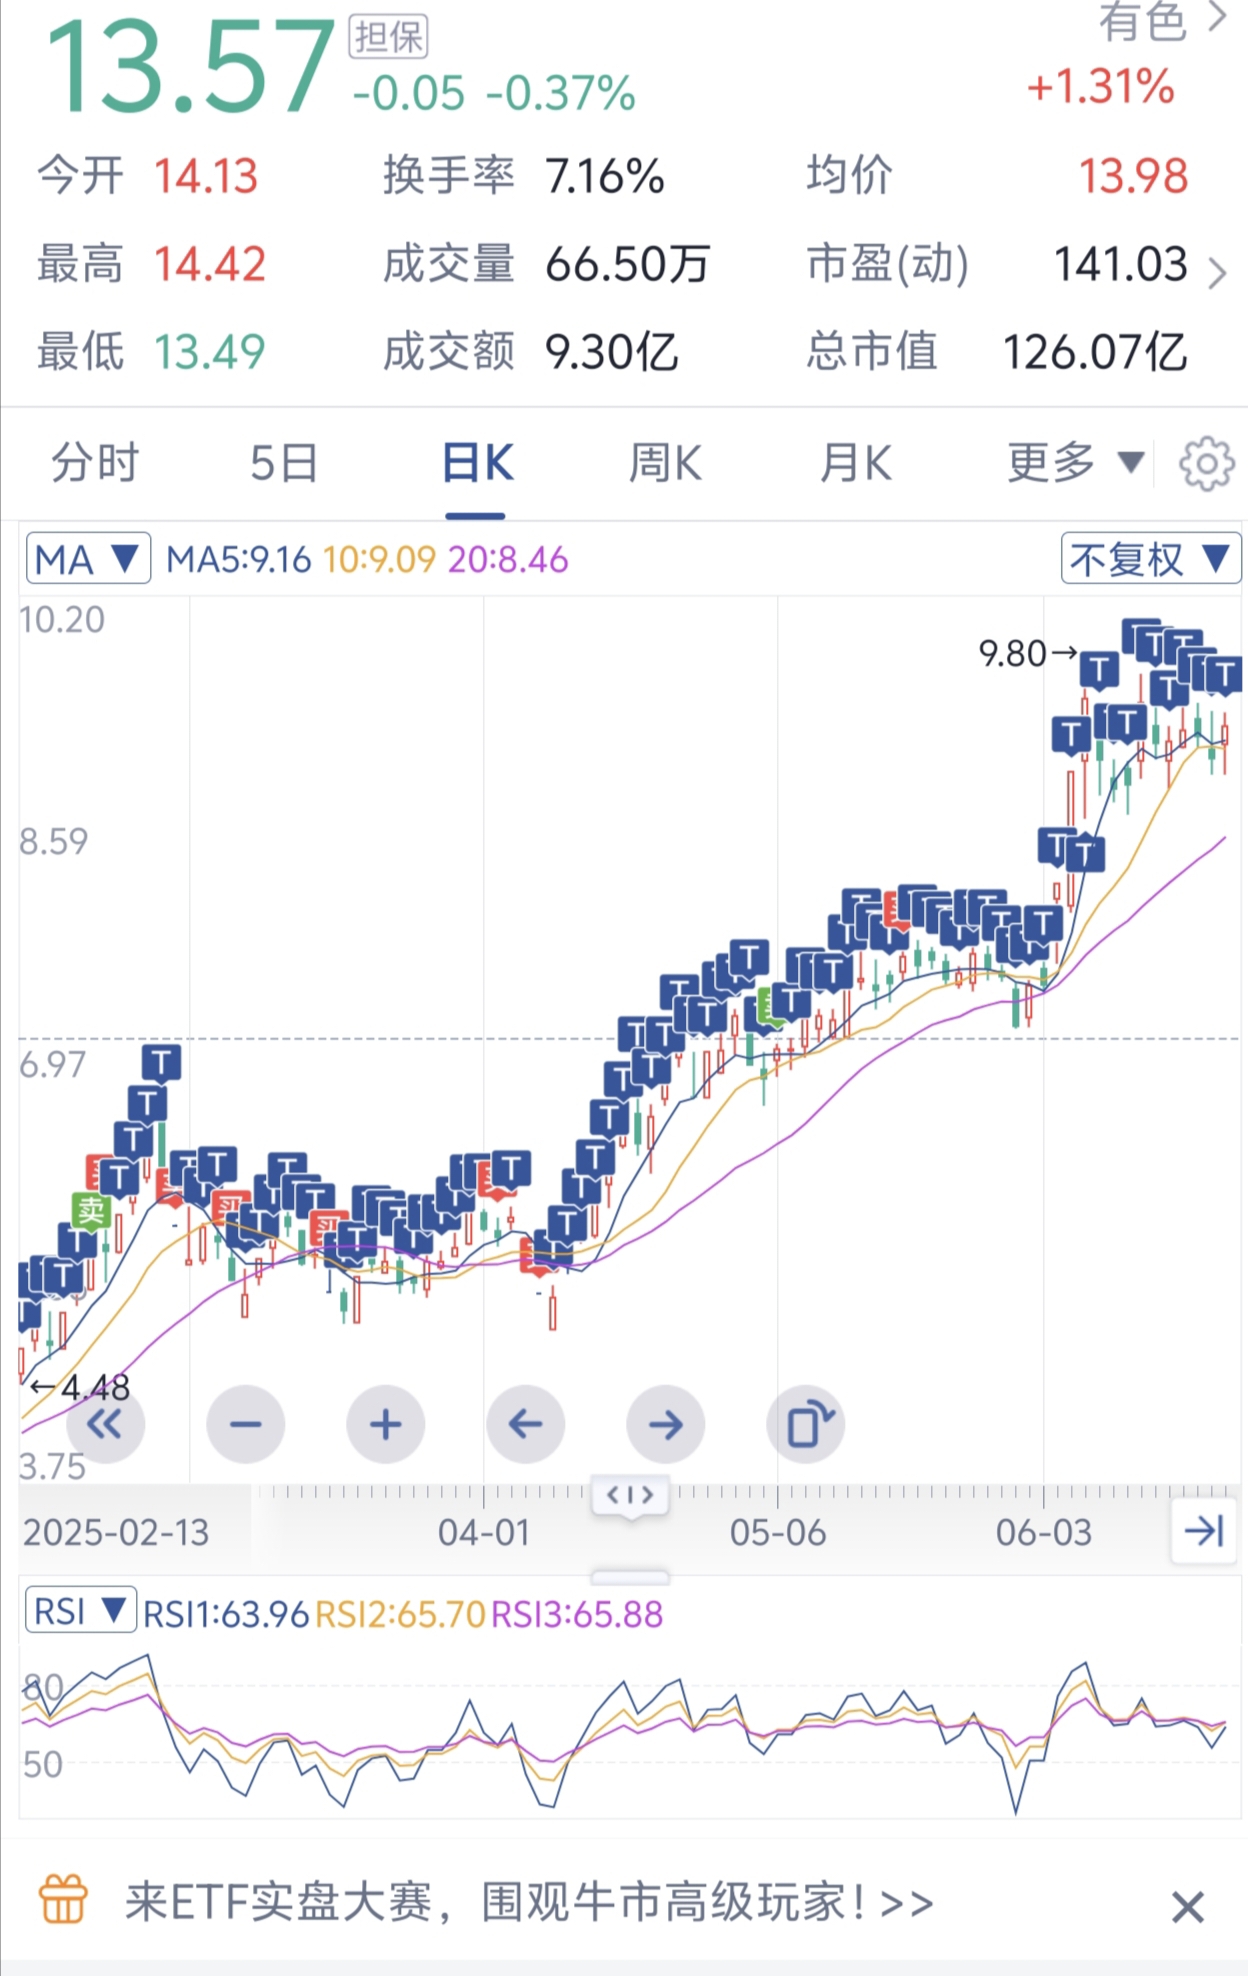This screenshot has height=1976, width=1248.
Task: Tap the zoom out minus button
Action: tap(245, 1424)
